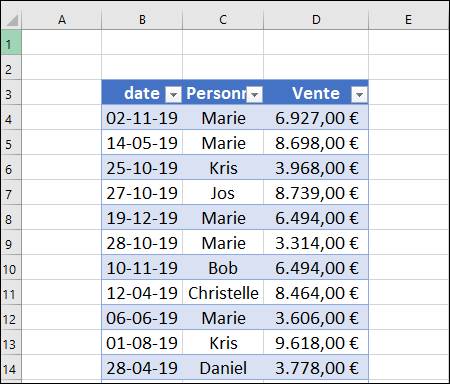Select row 13 header
This screenshot has height=384, width=450.
pyautogui.click(x=11, y=342)
